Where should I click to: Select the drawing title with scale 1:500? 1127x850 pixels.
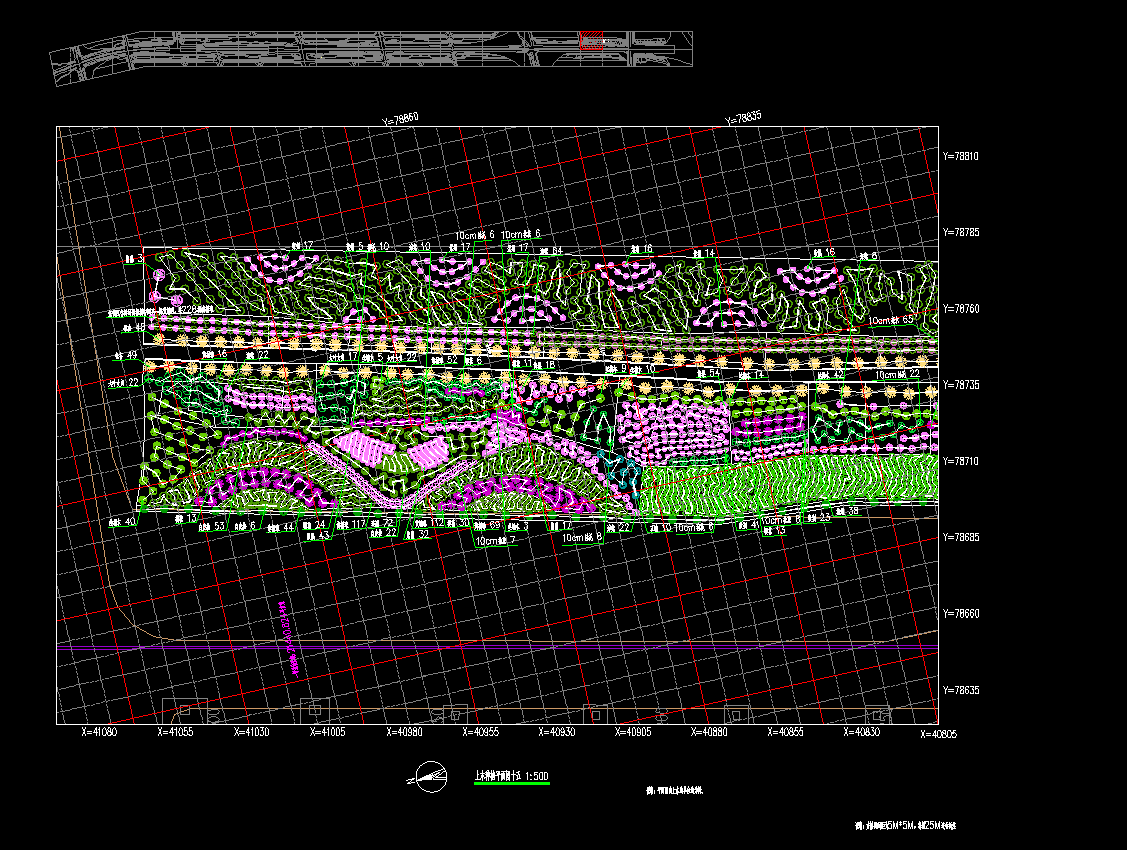512,776
